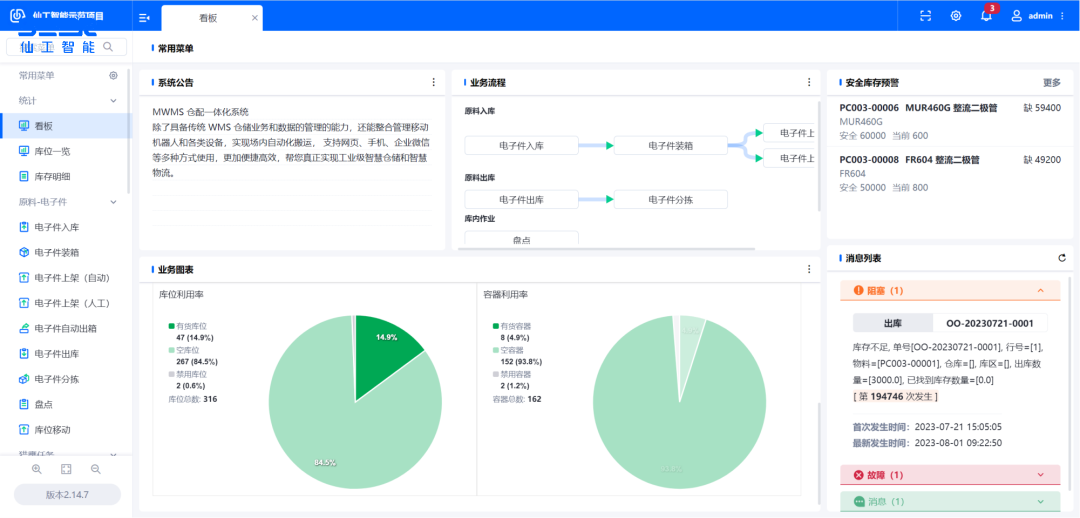The width and height of the screenshot is (1080, 518).
Task: Click the zoom out magnifier in sidebar footer
Action: pyautogui.click(x=96, y=469)
